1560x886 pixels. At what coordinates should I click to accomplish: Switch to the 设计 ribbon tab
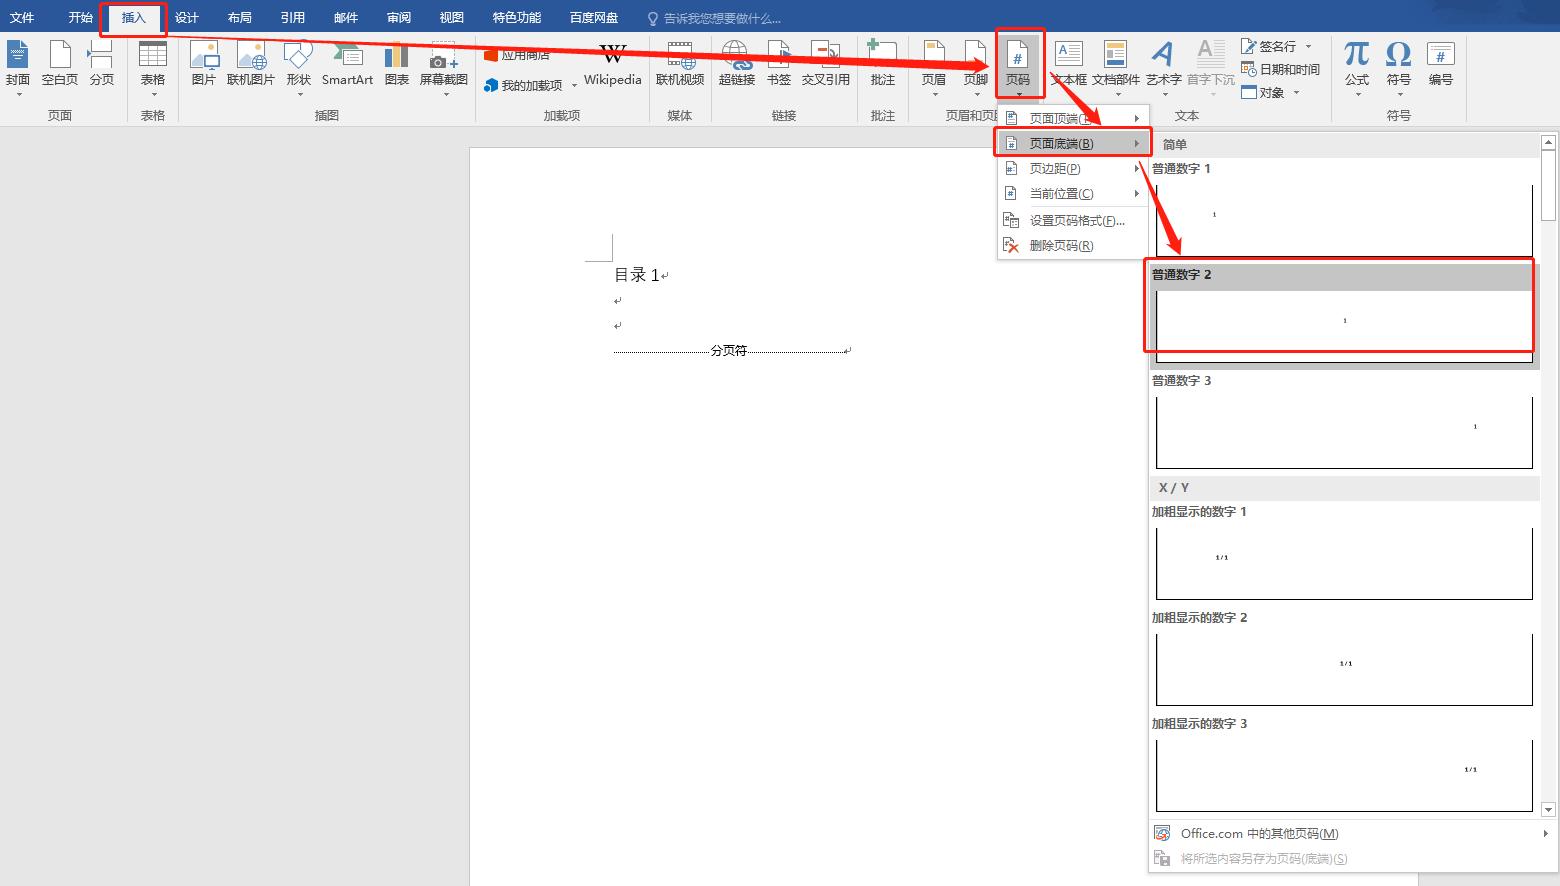coord(187,18)
